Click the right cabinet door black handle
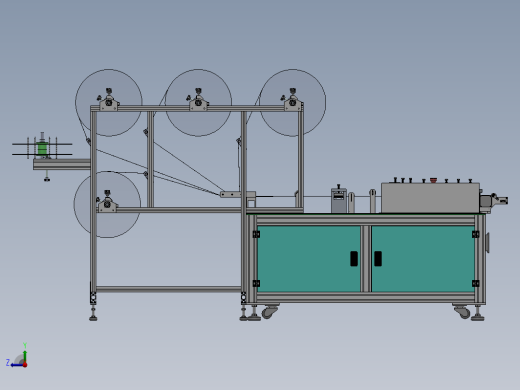The width and height of the screenshot is (520, 390). (x=378, y=259)
